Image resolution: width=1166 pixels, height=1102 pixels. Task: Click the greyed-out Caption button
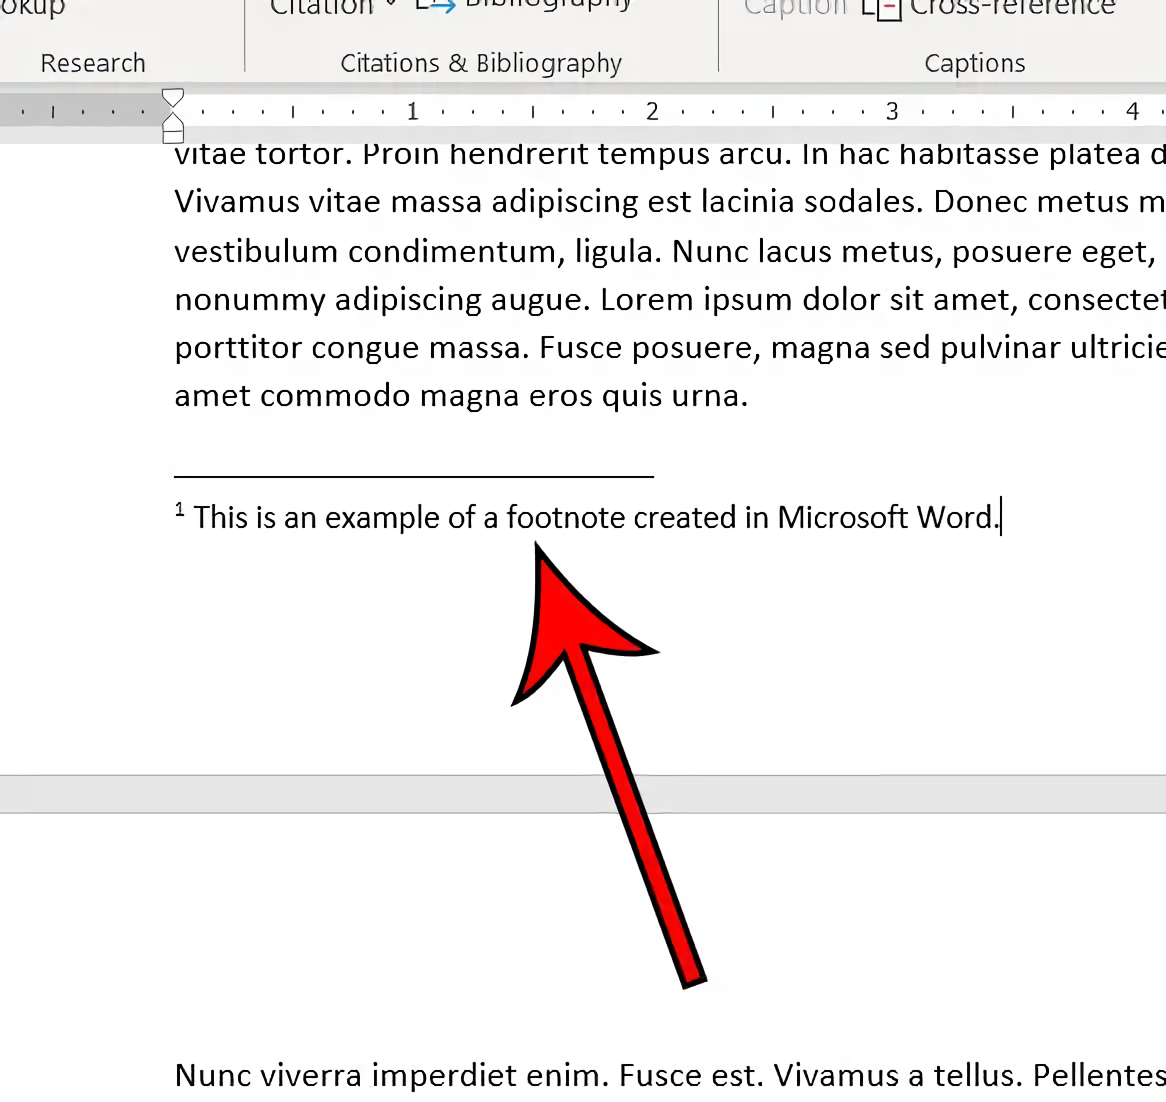click(x=796, y=7)
